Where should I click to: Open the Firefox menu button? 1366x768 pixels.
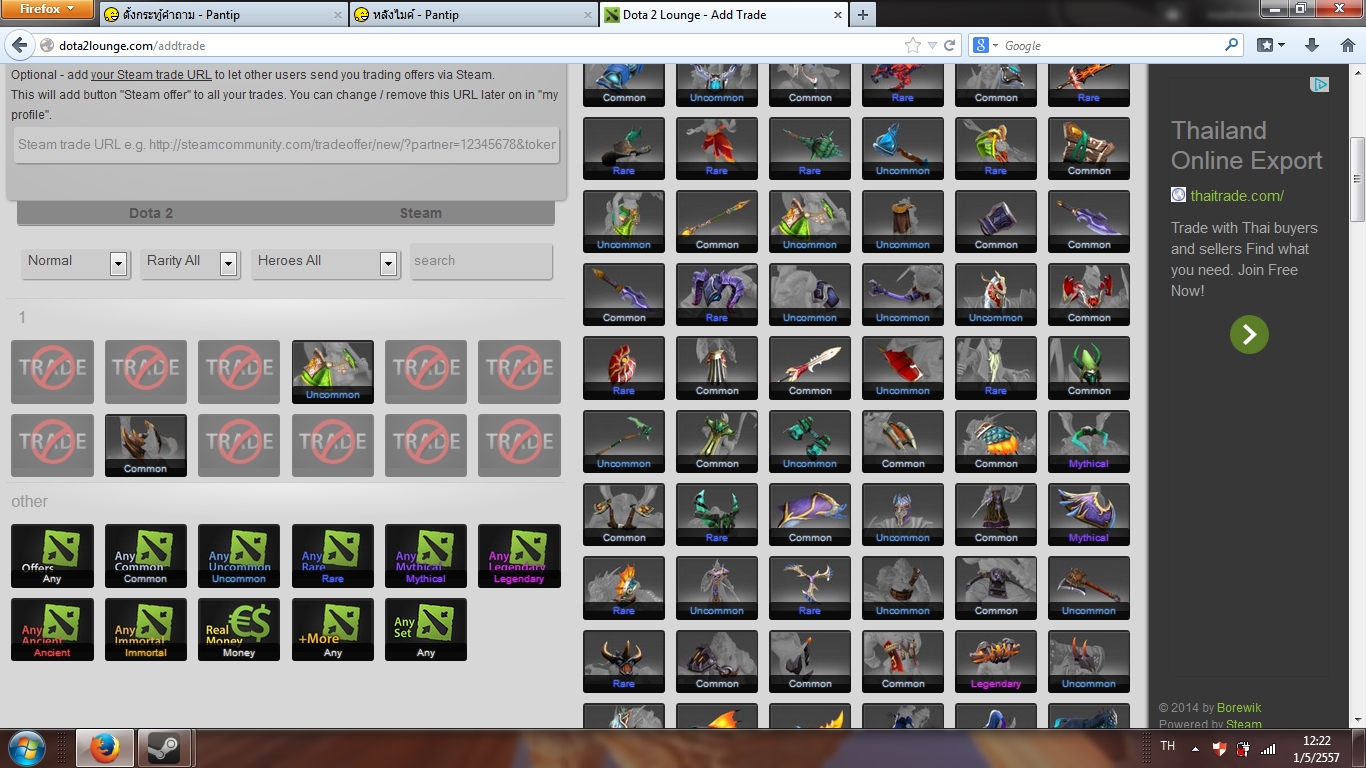point(48,9)
